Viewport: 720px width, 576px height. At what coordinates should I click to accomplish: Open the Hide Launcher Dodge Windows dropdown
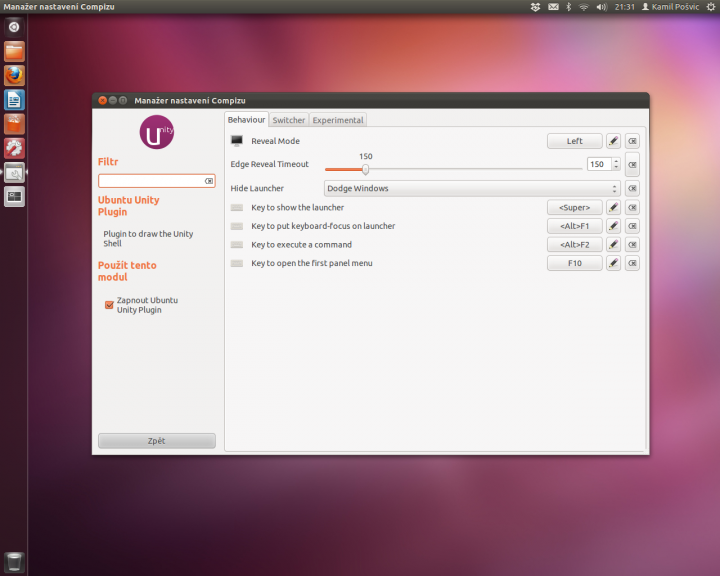(472, 188)
